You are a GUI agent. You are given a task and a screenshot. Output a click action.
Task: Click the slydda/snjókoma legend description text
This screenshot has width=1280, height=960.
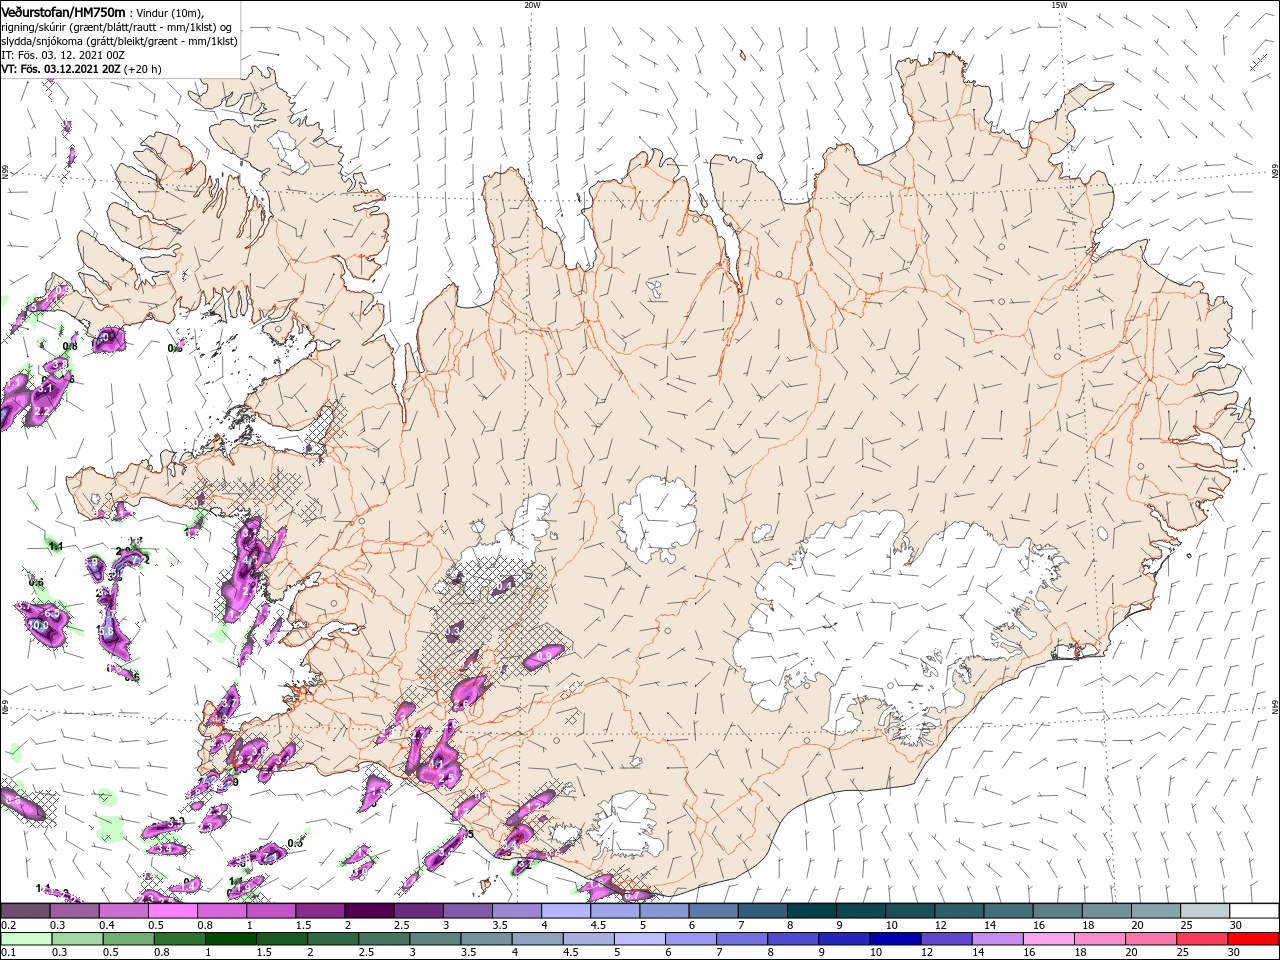coord(117,41)
